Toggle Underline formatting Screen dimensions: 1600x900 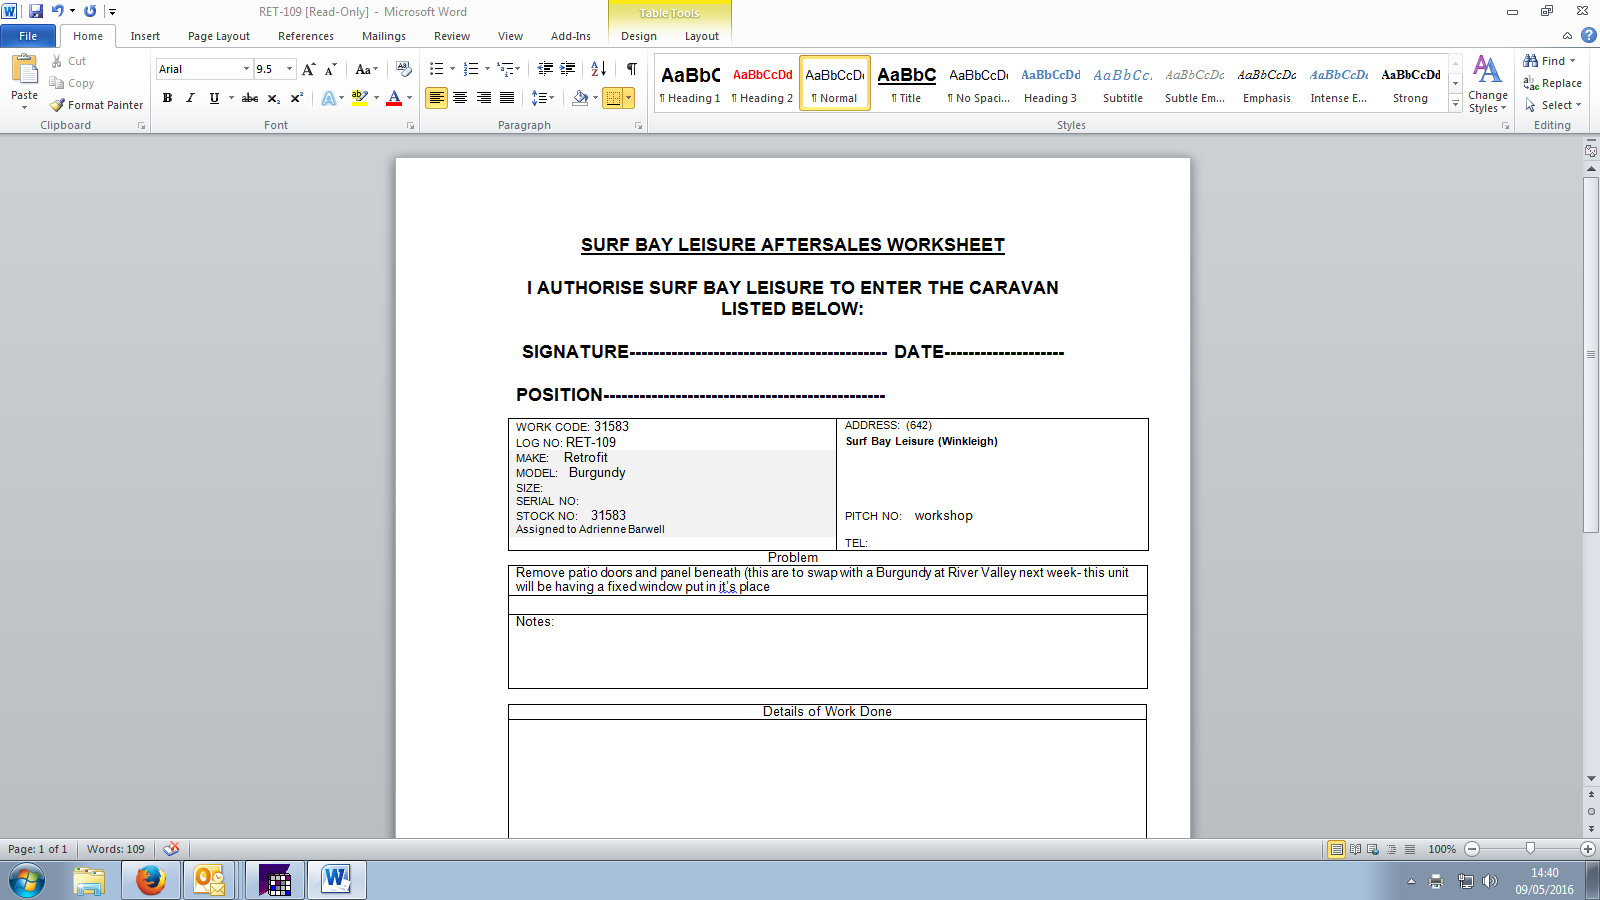(x=214, y=98)
